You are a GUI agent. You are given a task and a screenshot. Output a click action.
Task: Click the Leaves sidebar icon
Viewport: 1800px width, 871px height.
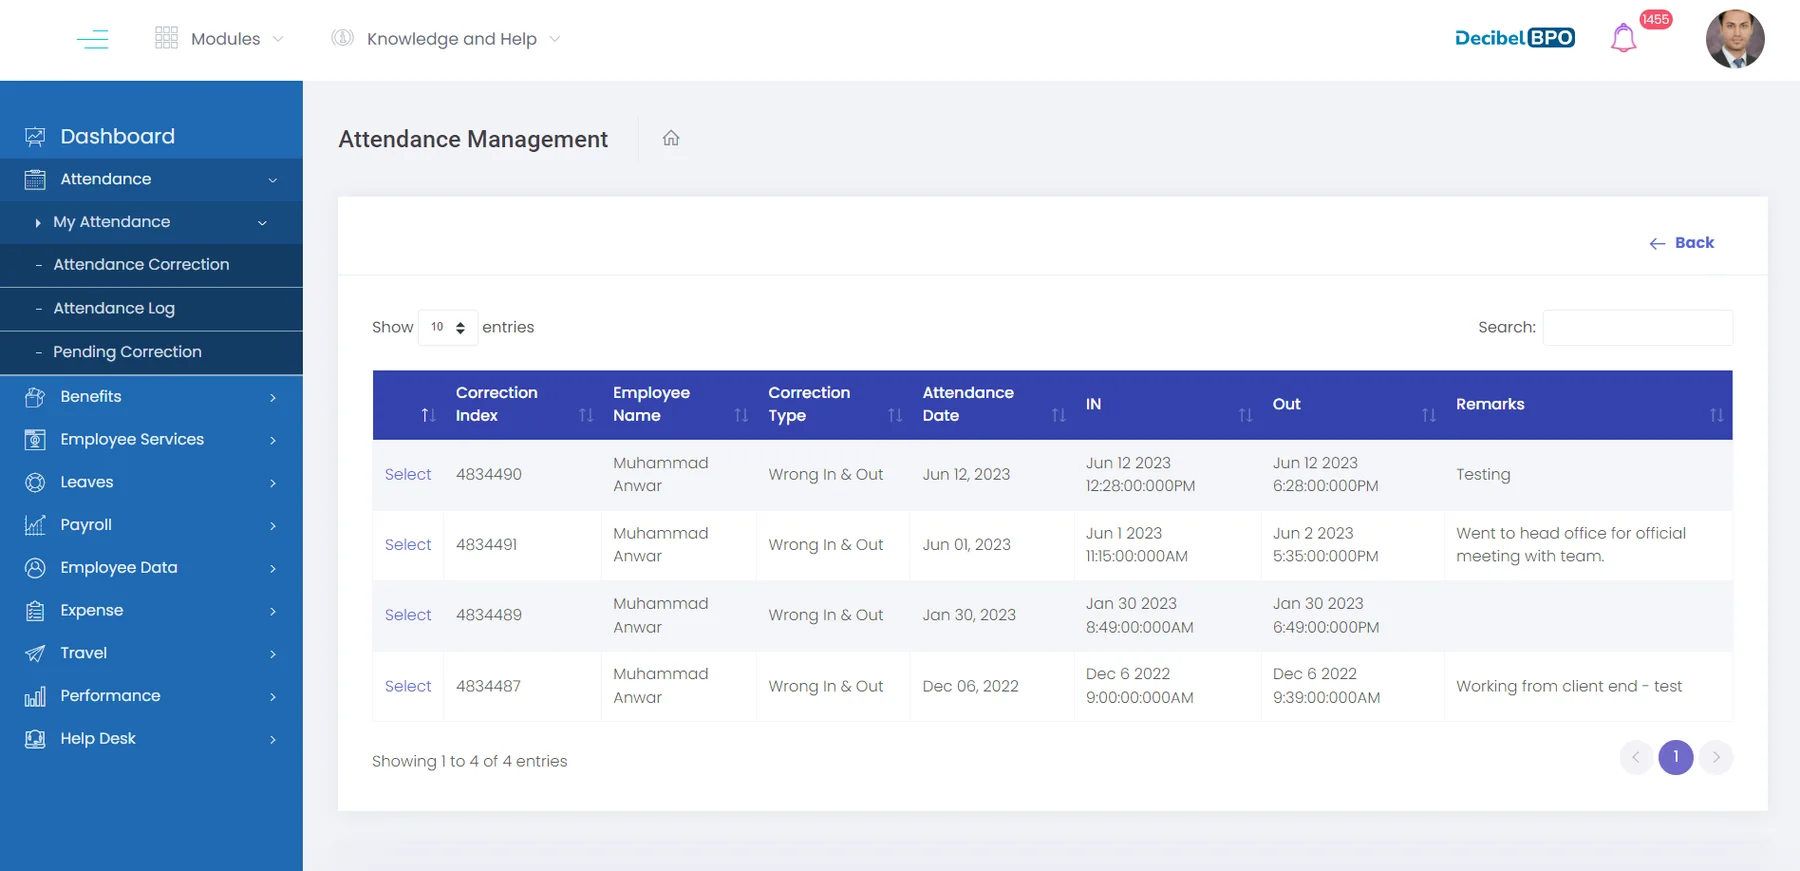(x=35, y=482)
